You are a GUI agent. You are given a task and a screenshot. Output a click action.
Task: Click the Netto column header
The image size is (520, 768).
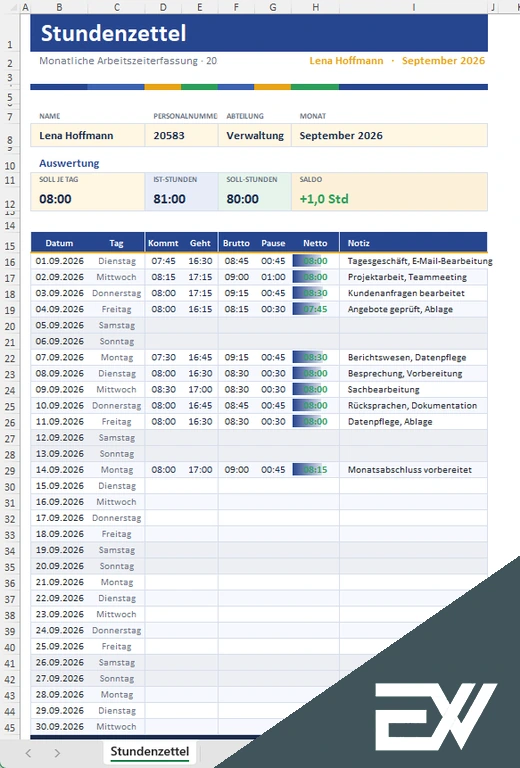pos(315,243)
